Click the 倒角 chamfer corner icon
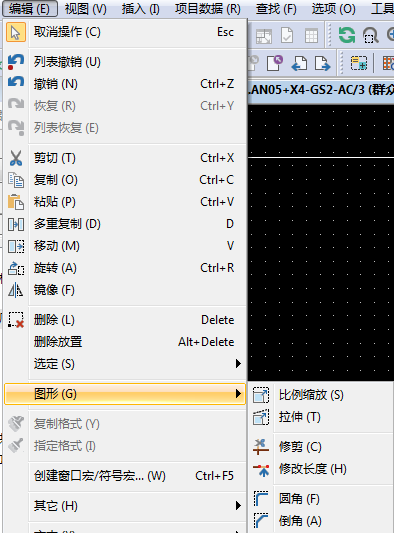This screenshot has width=394, height=533. click(x=261, y=521)
